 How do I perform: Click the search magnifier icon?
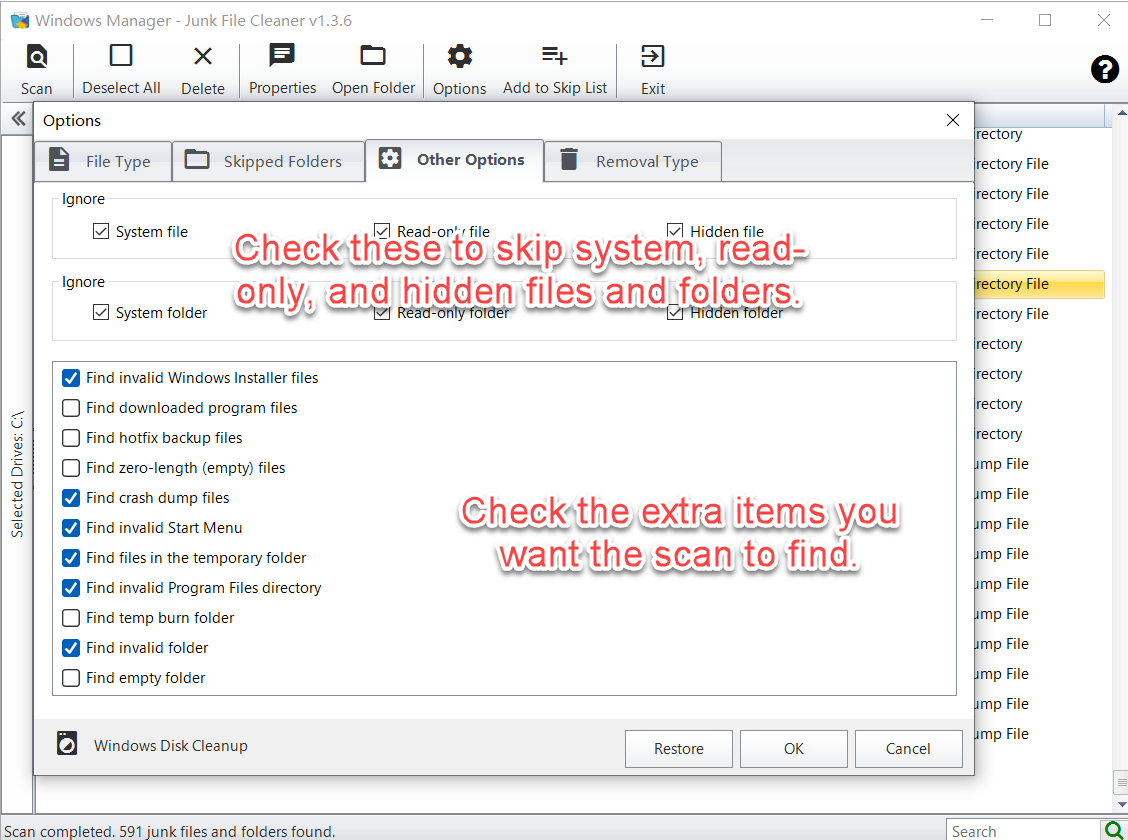point(1113,830)
